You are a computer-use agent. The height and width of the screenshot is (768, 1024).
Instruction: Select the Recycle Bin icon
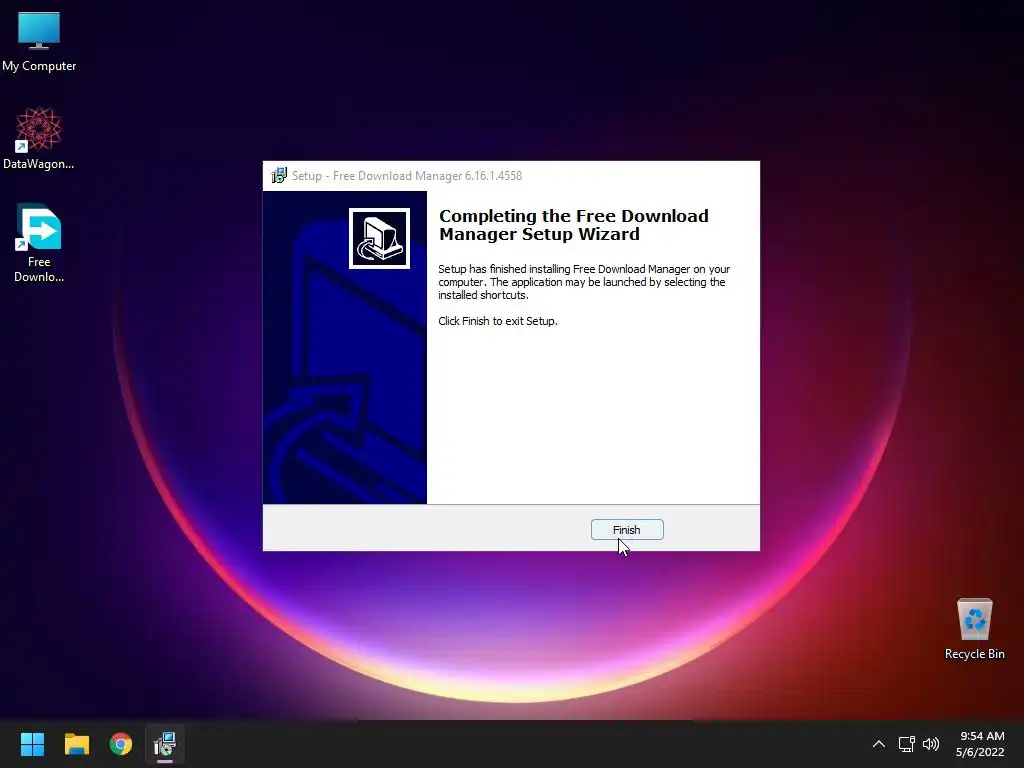tap(974, 629)
